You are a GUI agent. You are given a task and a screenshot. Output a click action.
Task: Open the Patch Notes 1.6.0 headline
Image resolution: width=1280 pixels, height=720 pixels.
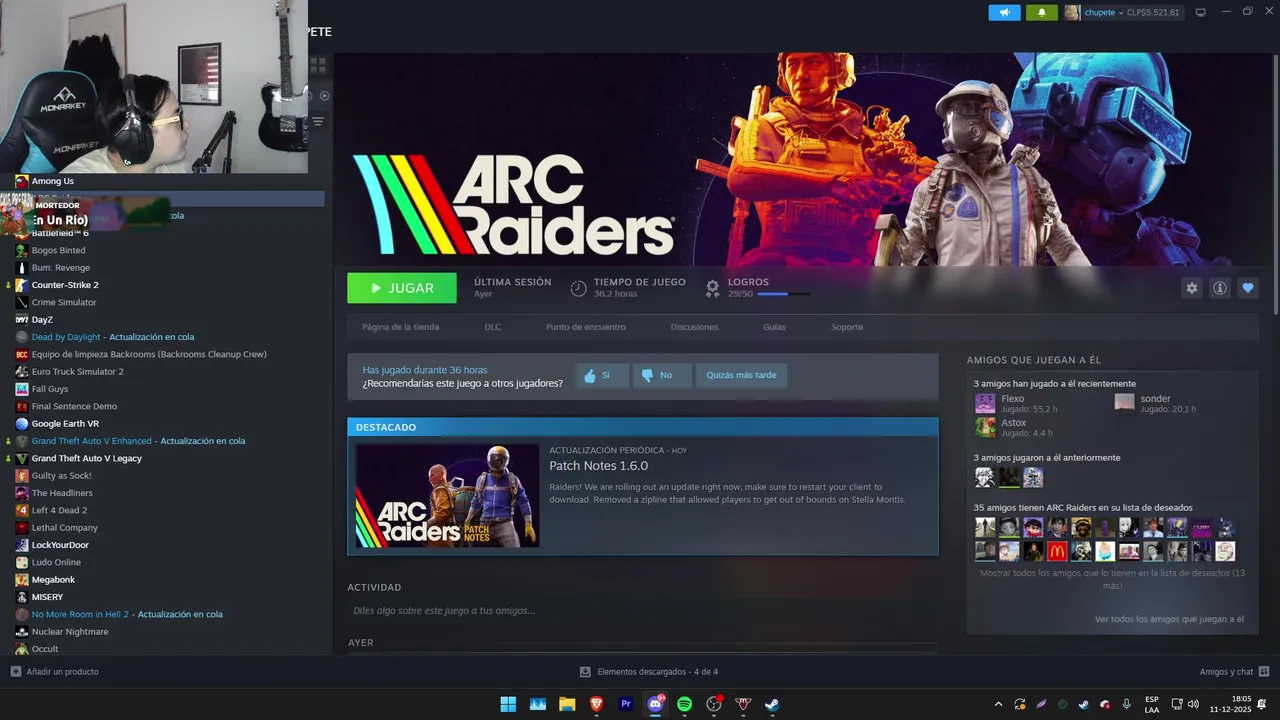tap(598, 466)
